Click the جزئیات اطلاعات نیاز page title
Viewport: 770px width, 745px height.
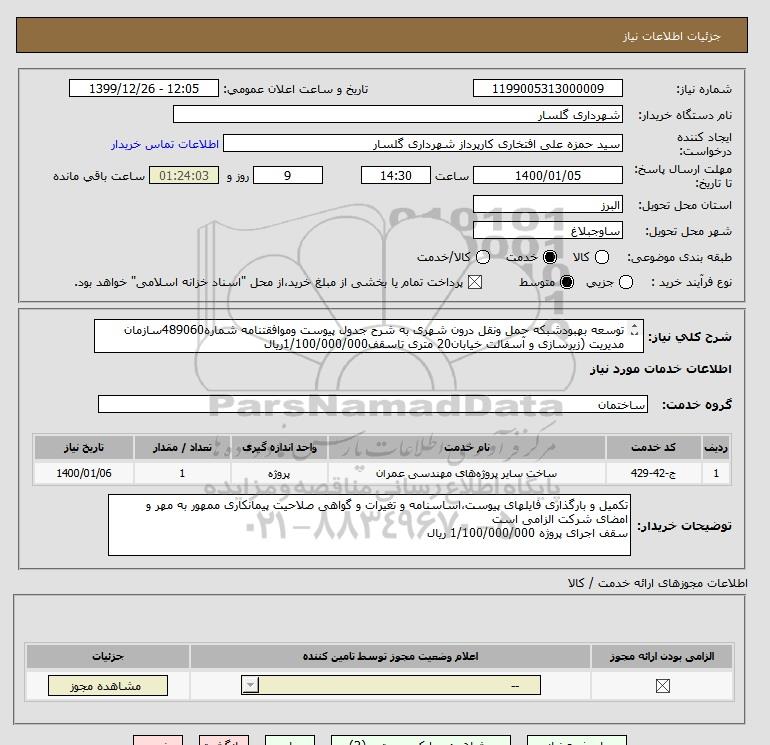point(671,36)
